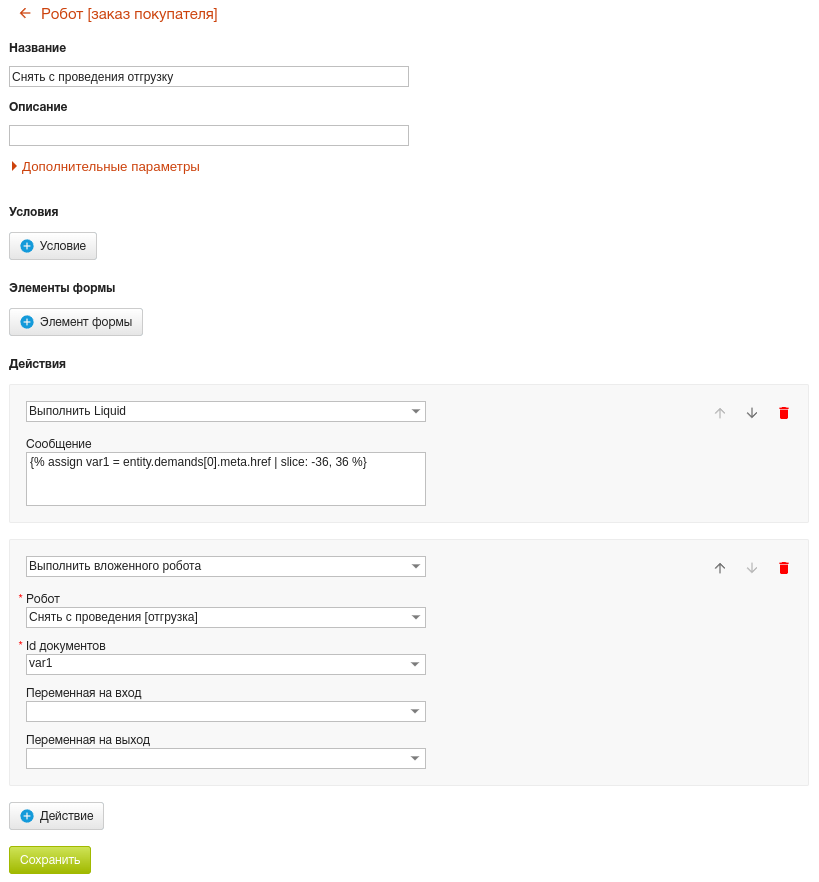The image size is (819, 882).
Task: Focus the Название input field
Action: click(209, 76)
